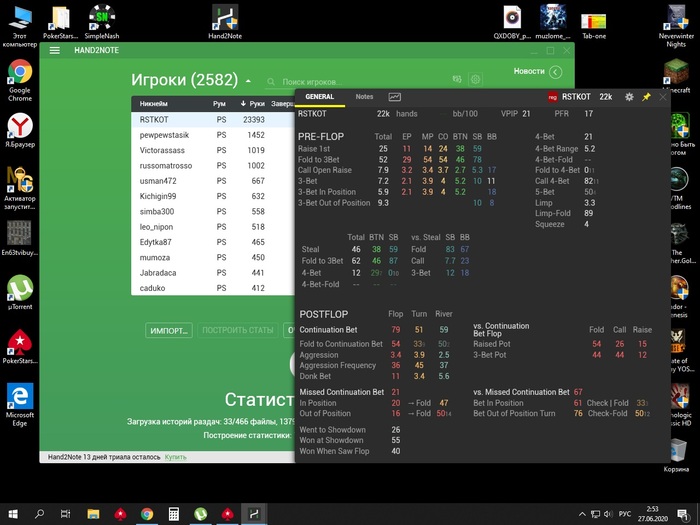Open the Корзина recycle bin

coord(676,455)
